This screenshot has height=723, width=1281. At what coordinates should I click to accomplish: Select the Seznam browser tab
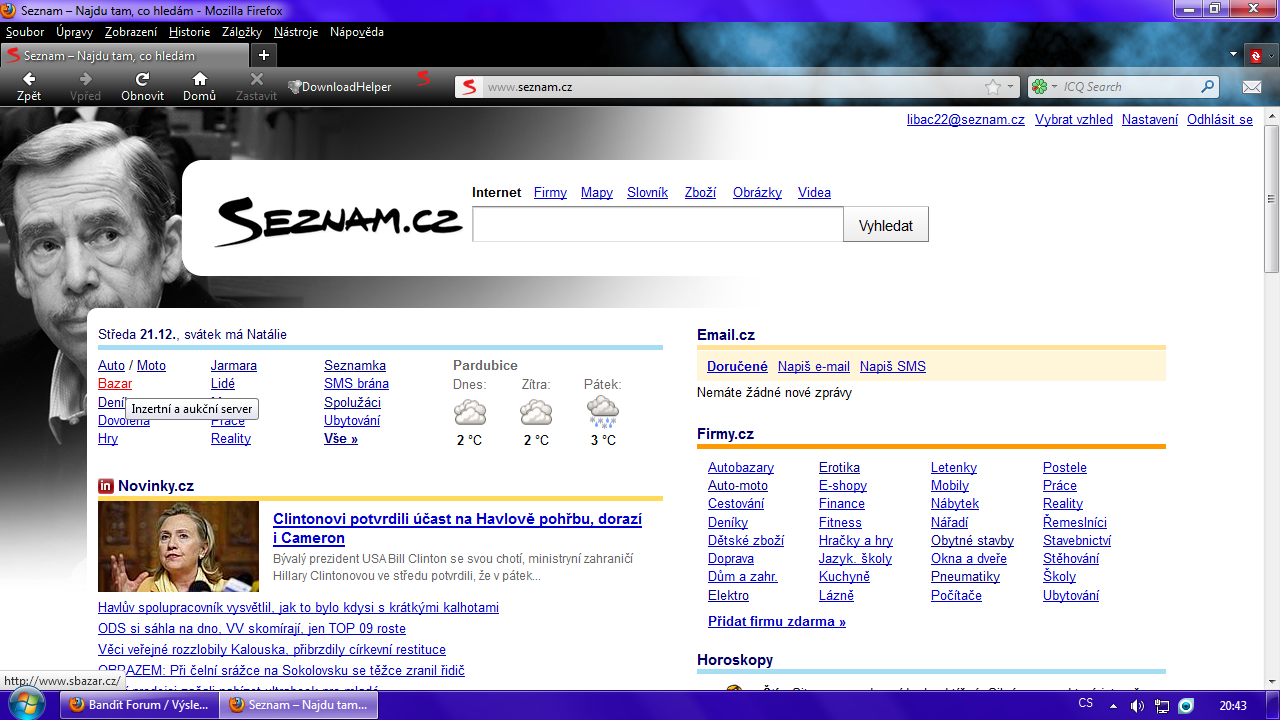124,55
